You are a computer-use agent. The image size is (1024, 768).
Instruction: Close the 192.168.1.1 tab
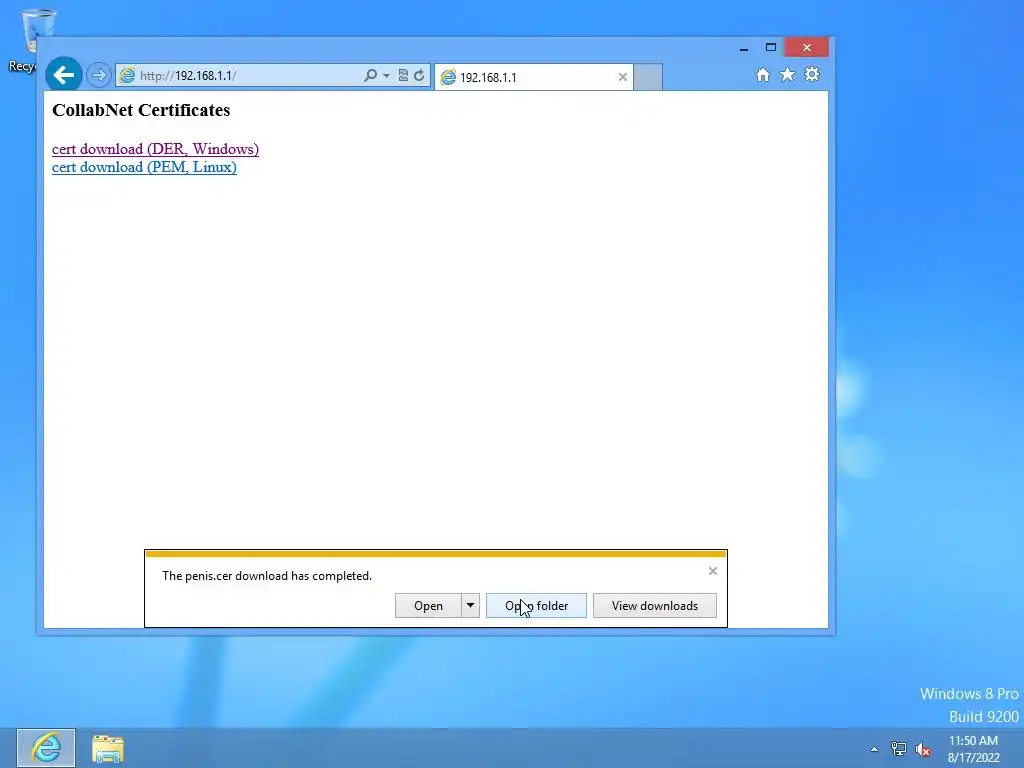pos(622,77)
